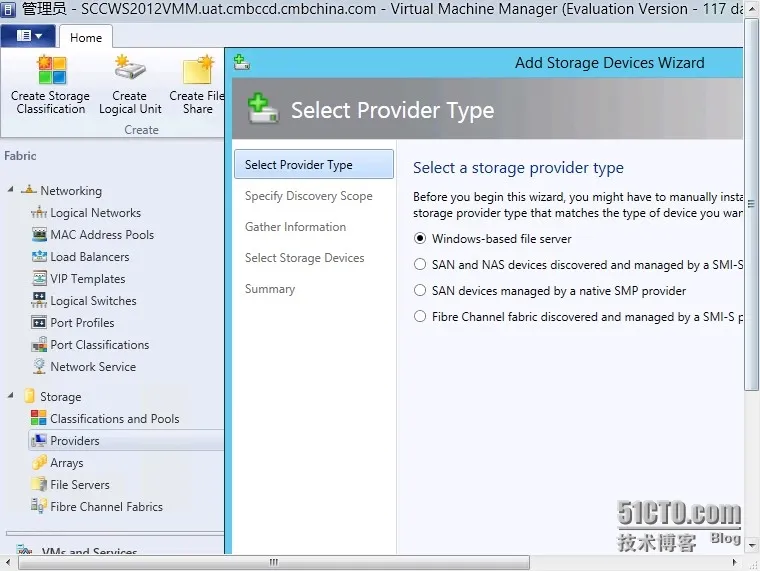The height and width of the screenshot is (571, 760).
Task: Open MAC Address Pools tree item
Action: 102,235
